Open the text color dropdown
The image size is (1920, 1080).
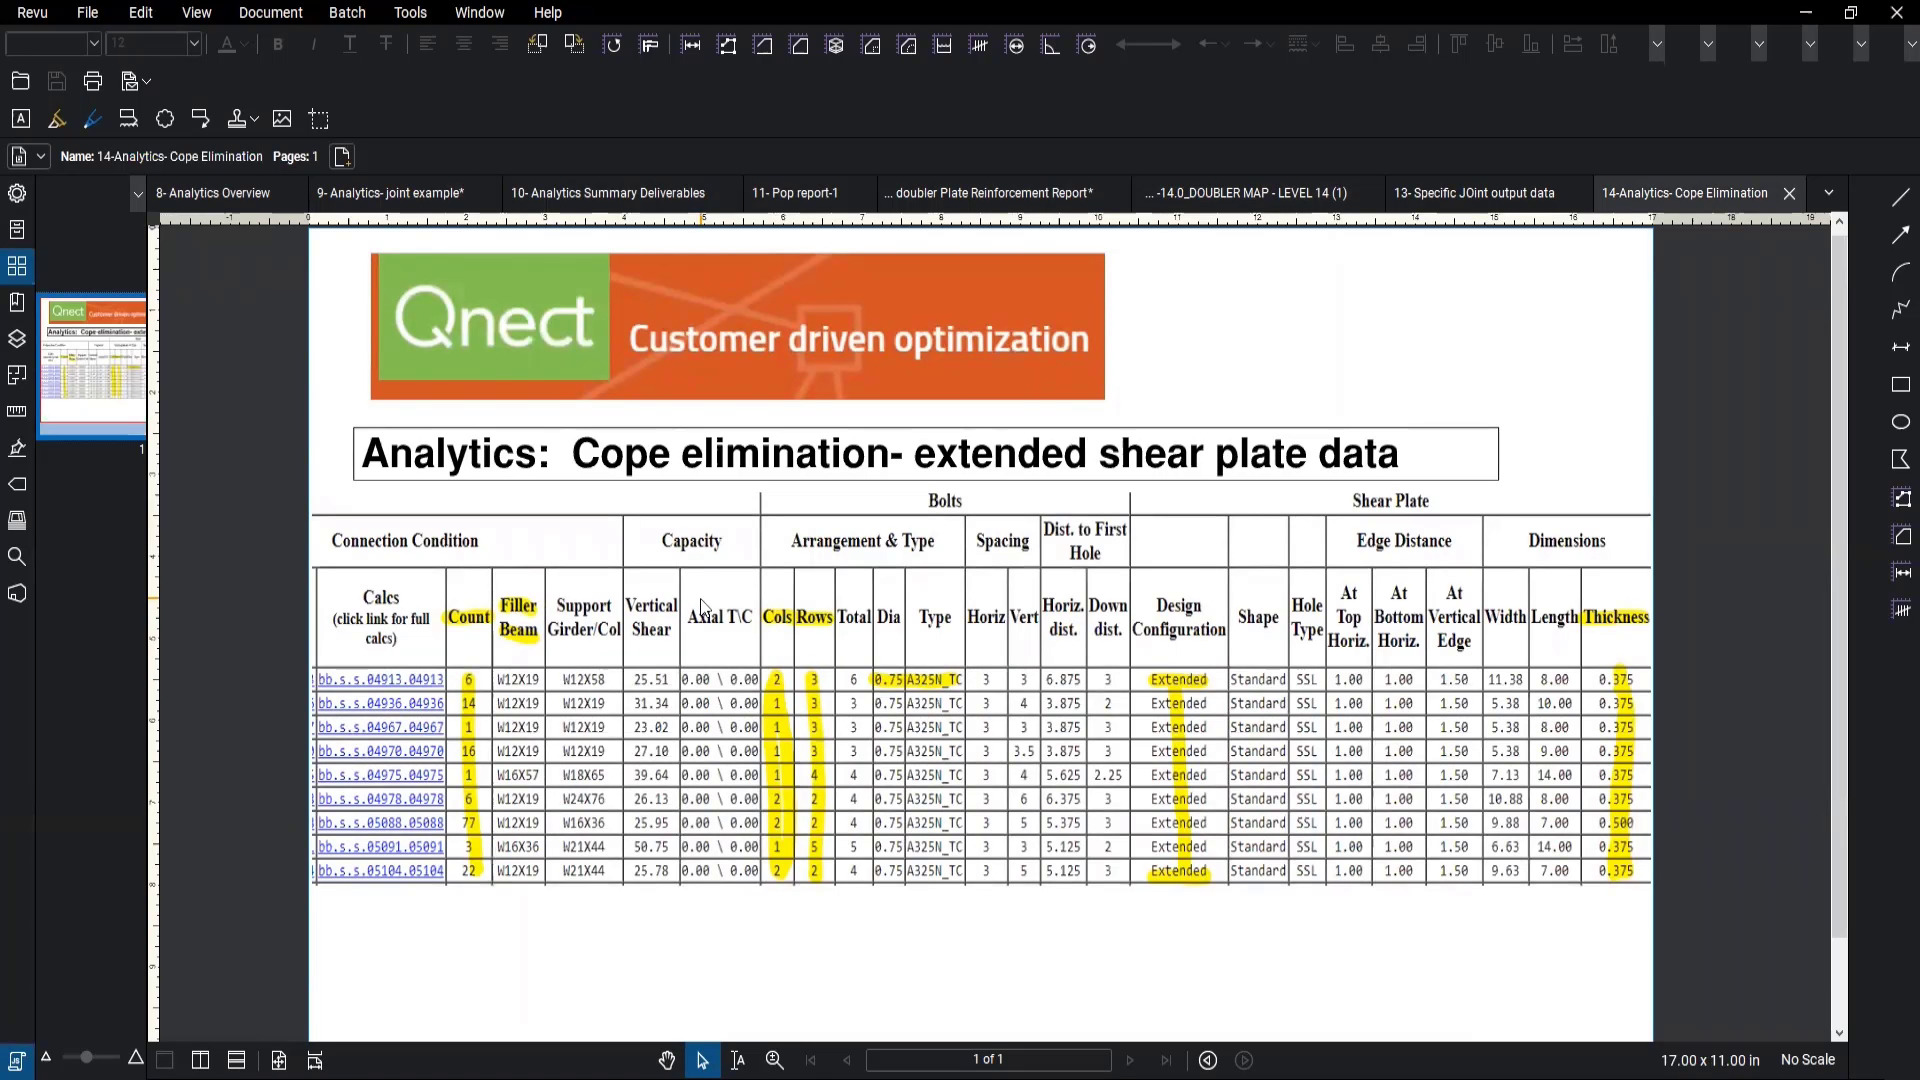point(244,44)
